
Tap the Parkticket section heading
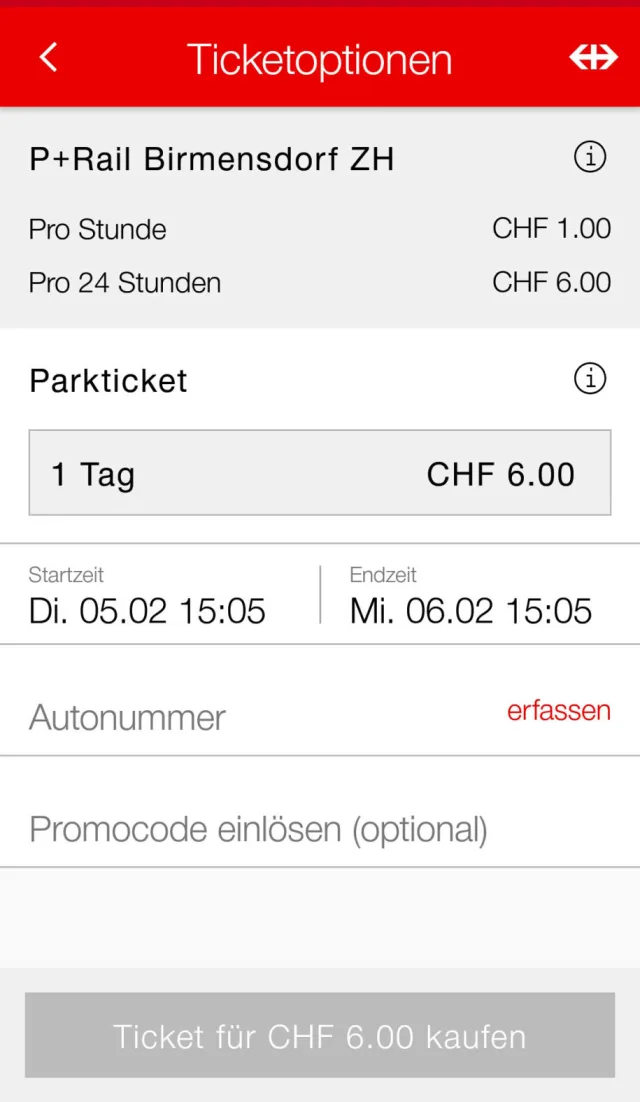(109, 381)
